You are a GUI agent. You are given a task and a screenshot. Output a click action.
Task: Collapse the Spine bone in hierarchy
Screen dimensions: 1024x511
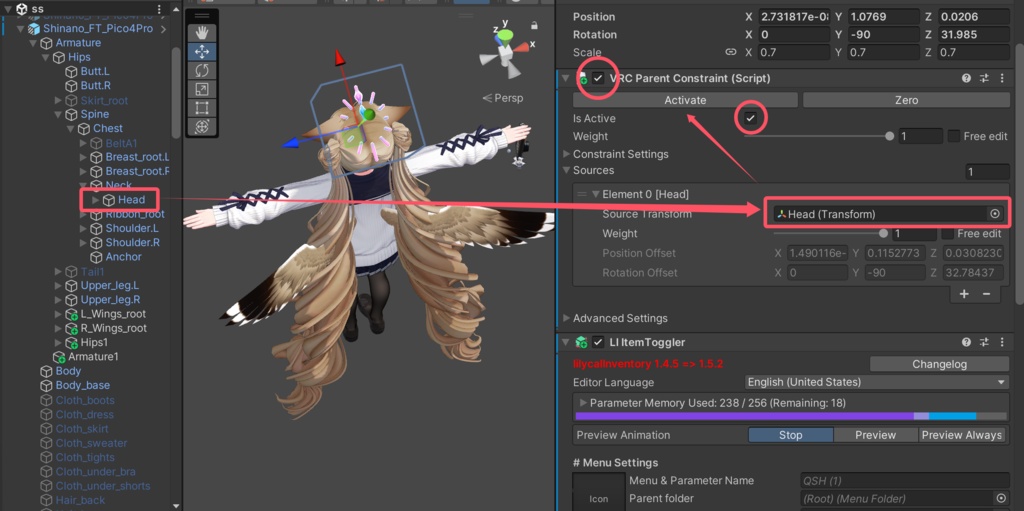tap(57, 114)
